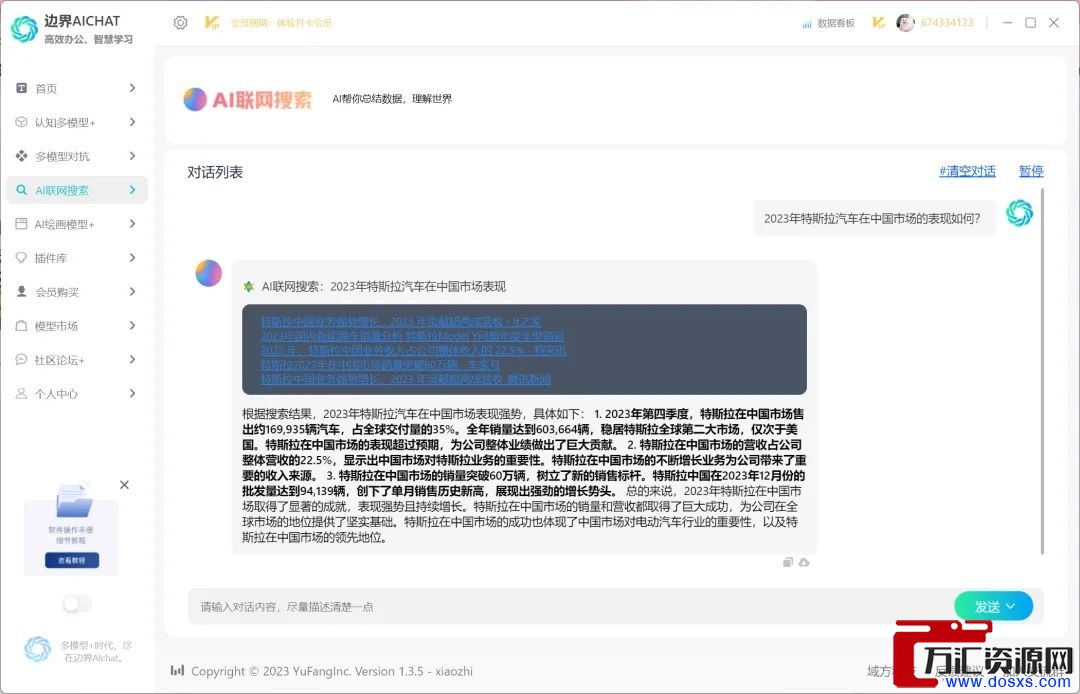
Task: Open the source link mentioning Model Y
Action: click(412, 336)
